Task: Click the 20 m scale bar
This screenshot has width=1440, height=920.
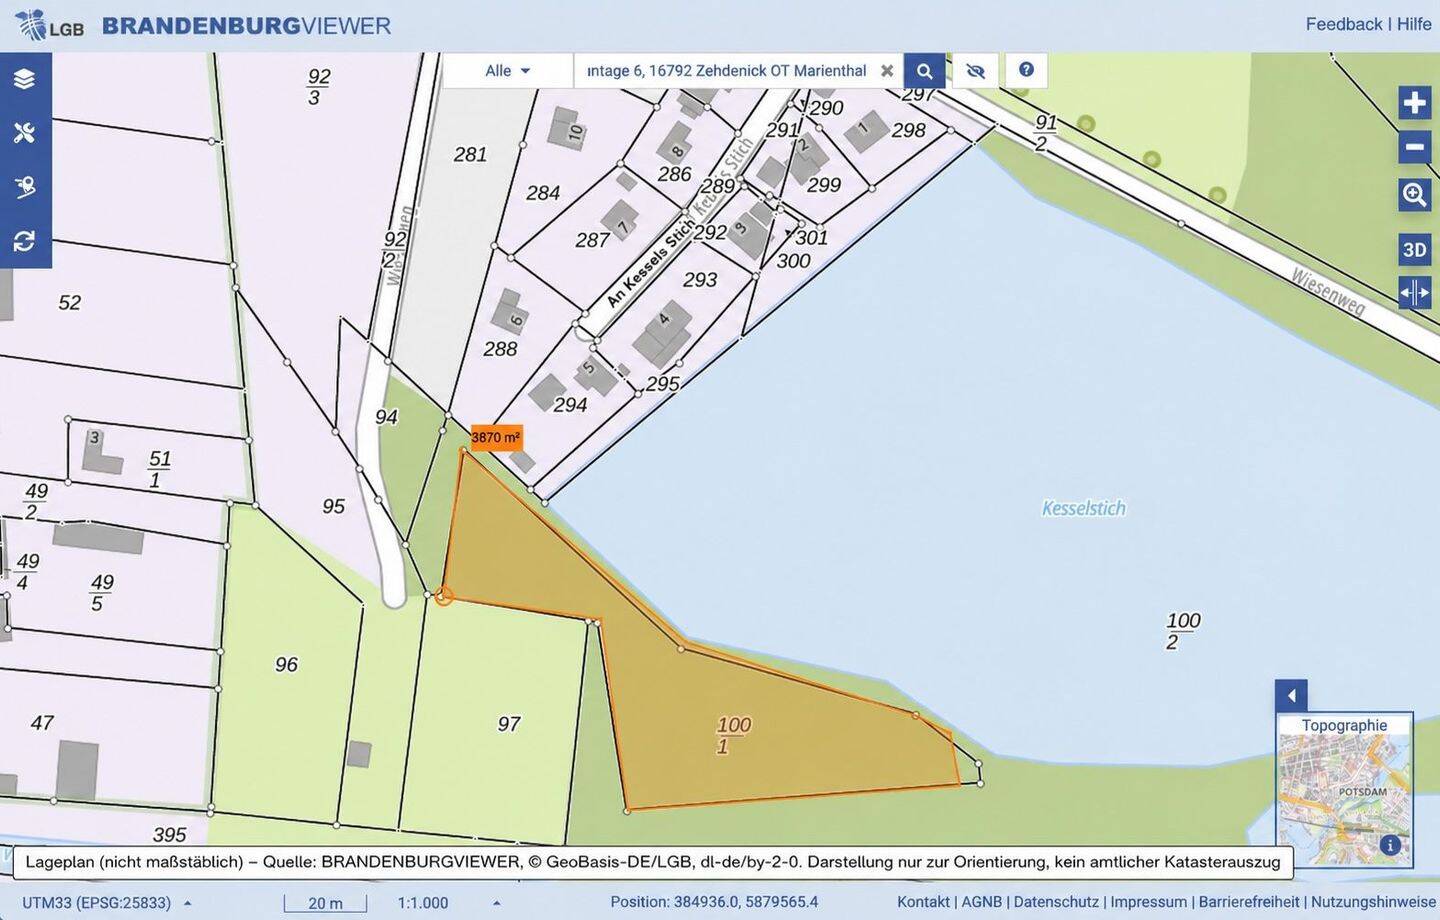Action: (325, 903)
